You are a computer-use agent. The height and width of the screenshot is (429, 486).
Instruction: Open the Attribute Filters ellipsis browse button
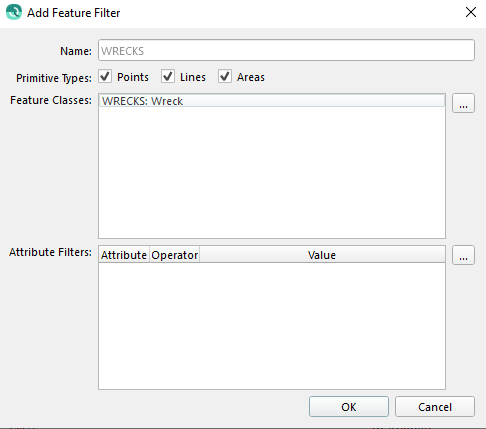[x=463, y=255]
